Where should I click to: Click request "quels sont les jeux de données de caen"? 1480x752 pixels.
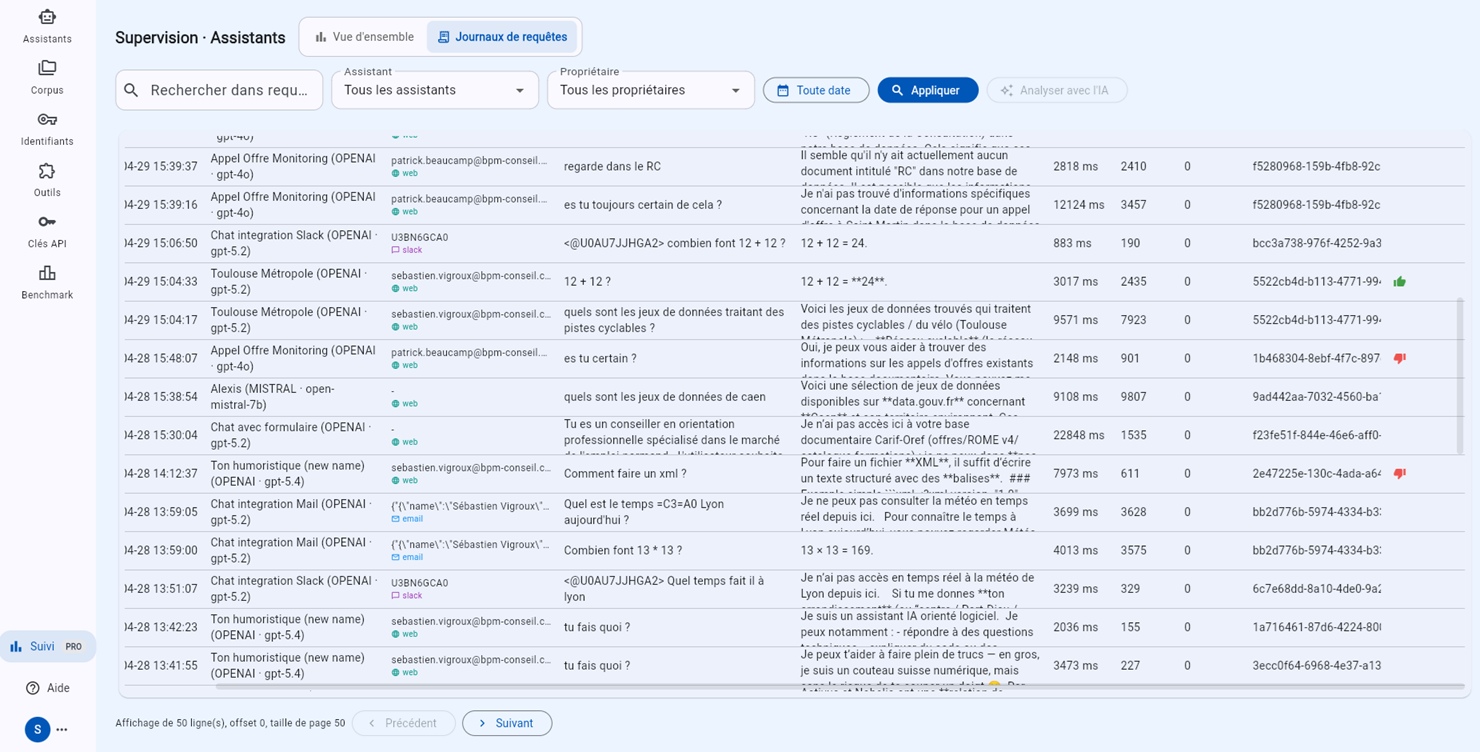coord(665,397)
